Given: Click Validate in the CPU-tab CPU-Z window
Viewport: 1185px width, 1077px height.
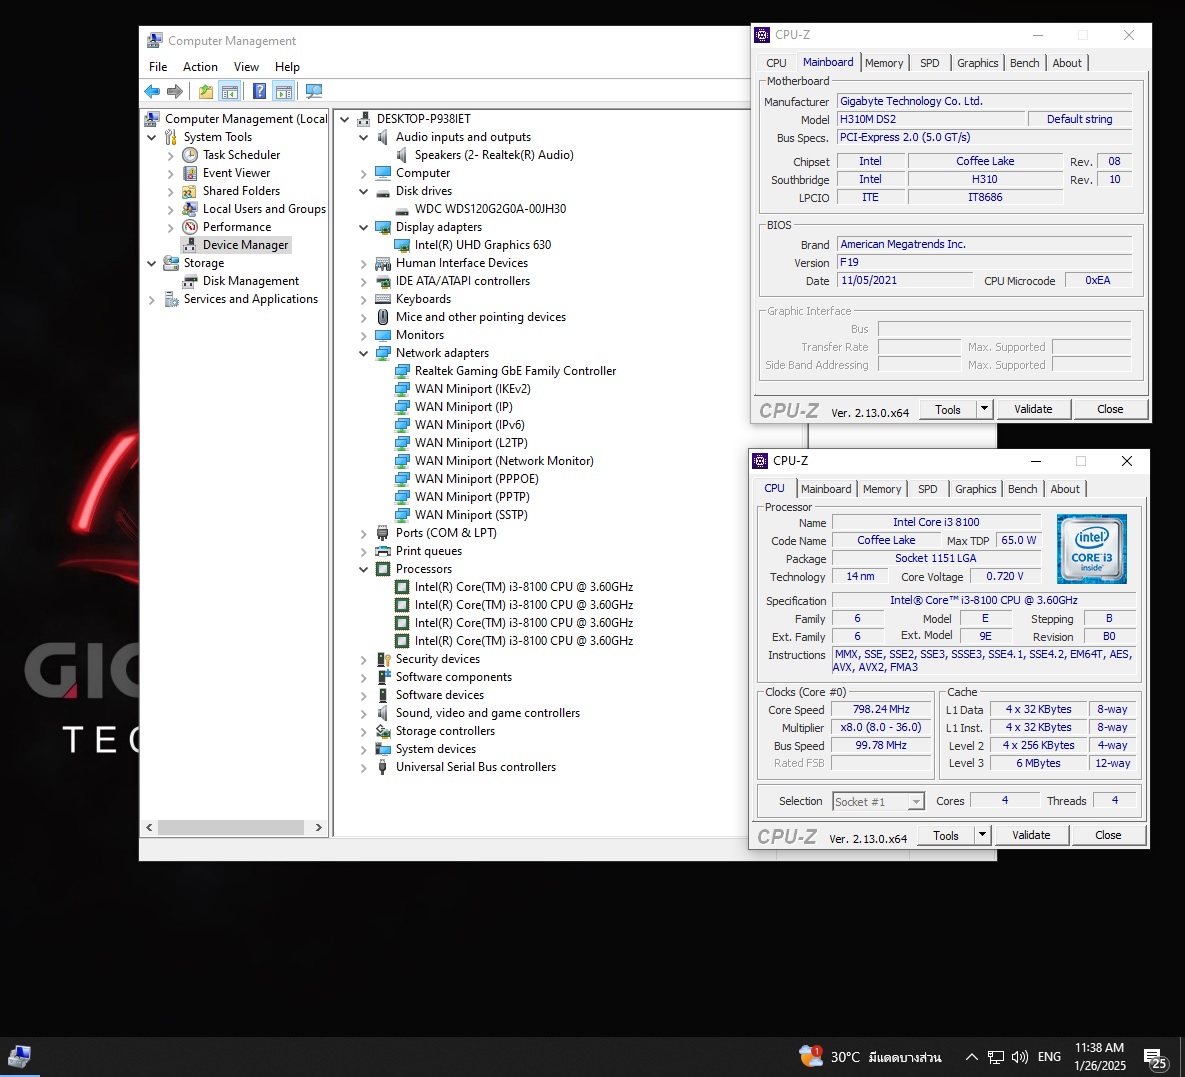Looking at the screenshot, I should pos(1031,835).
